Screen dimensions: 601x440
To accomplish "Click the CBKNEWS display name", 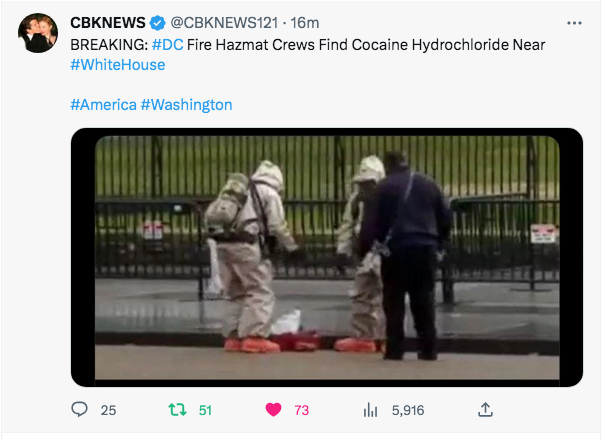I will coord(108,23).
